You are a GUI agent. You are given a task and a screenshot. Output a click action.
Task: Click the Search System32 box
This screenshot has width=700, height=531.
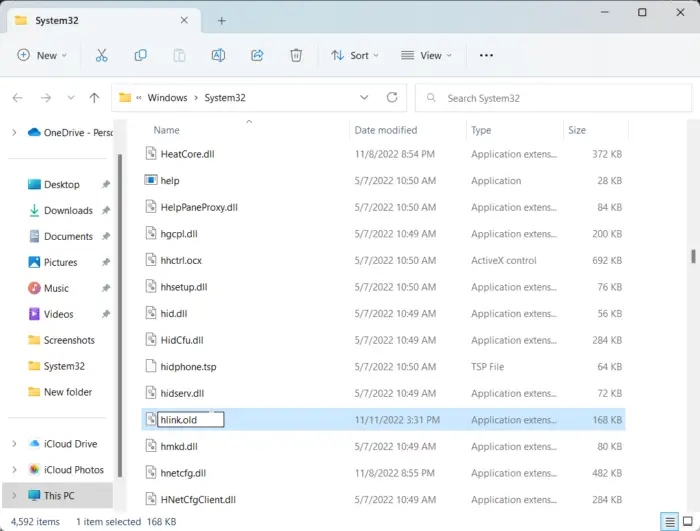[x=550, y=98]
